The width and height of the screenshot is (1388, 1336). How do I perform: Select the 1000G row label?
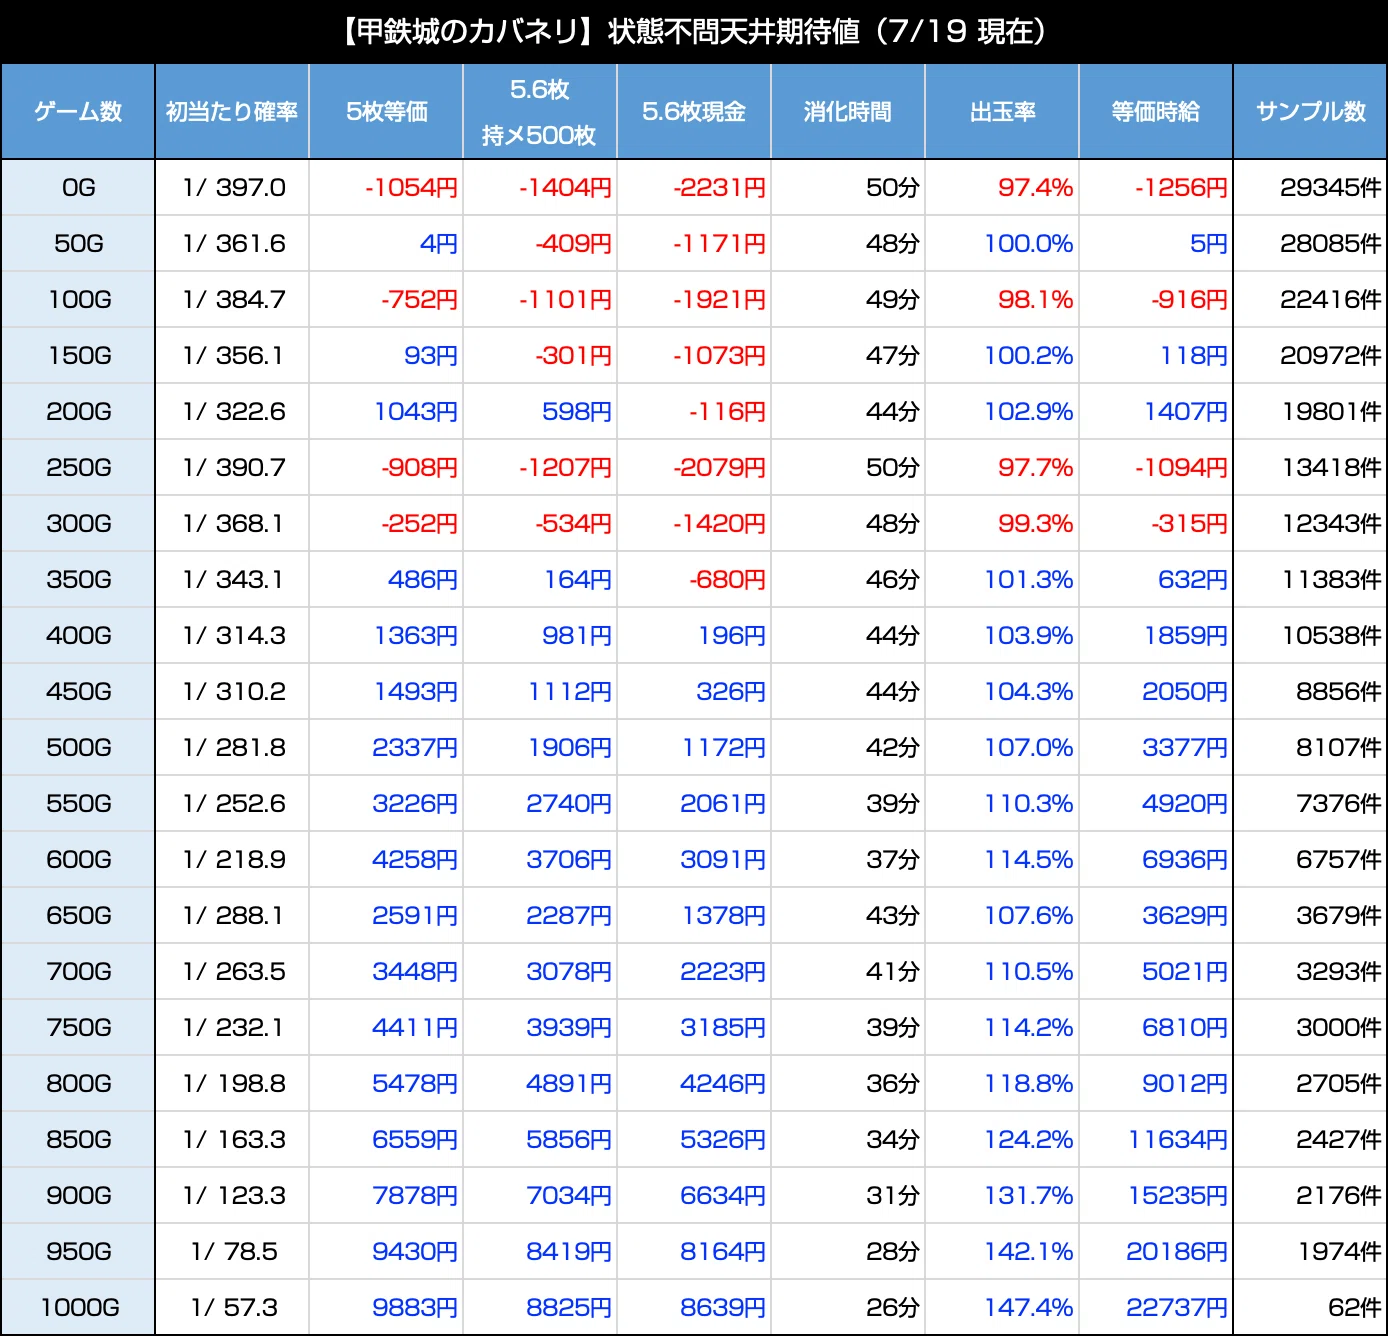[x=78, y=1307]
